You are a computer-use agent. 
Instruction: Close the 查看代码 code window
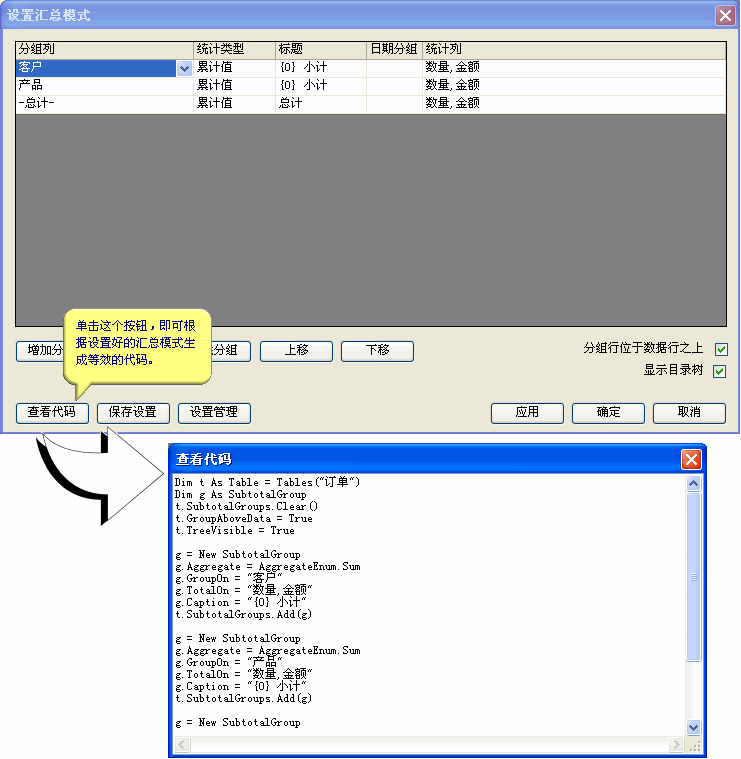click(x=691, y=460)
